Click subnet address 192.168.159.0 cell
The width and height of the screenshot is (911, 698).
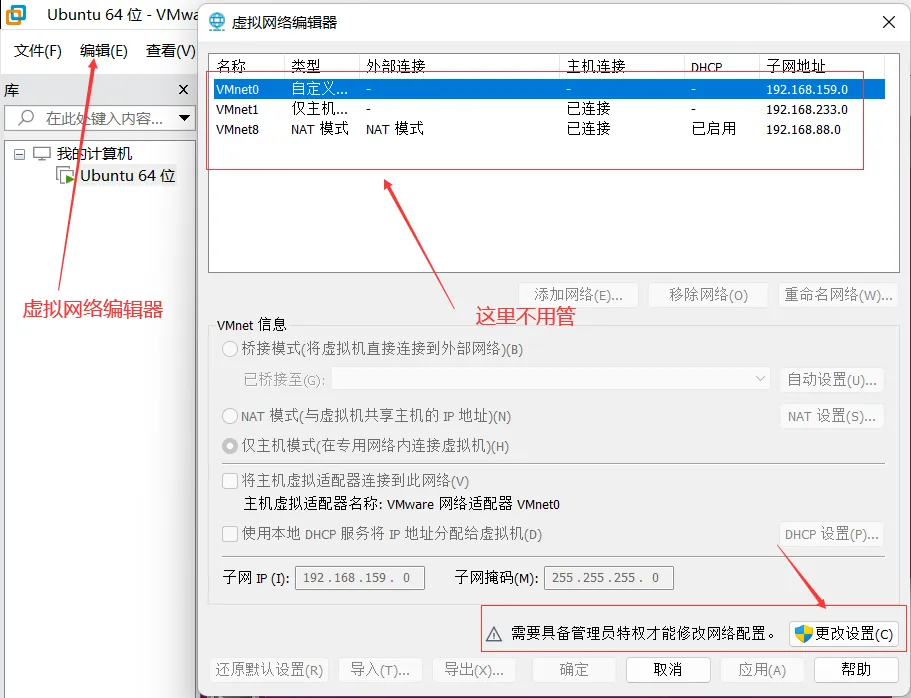coord(806,90)
